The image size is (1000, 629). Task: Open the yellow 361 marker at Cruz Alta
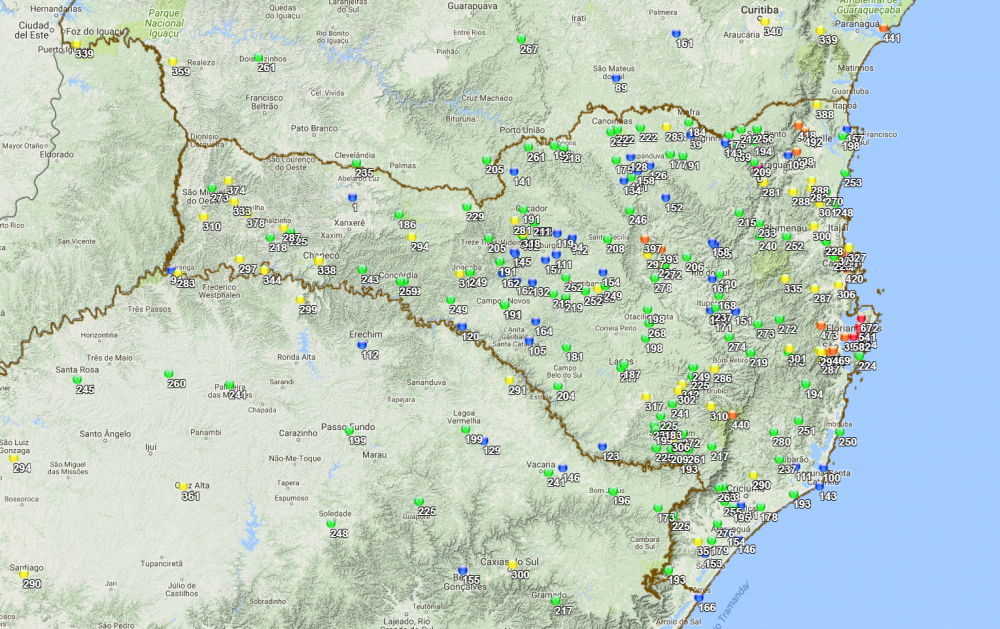point(183,487)
